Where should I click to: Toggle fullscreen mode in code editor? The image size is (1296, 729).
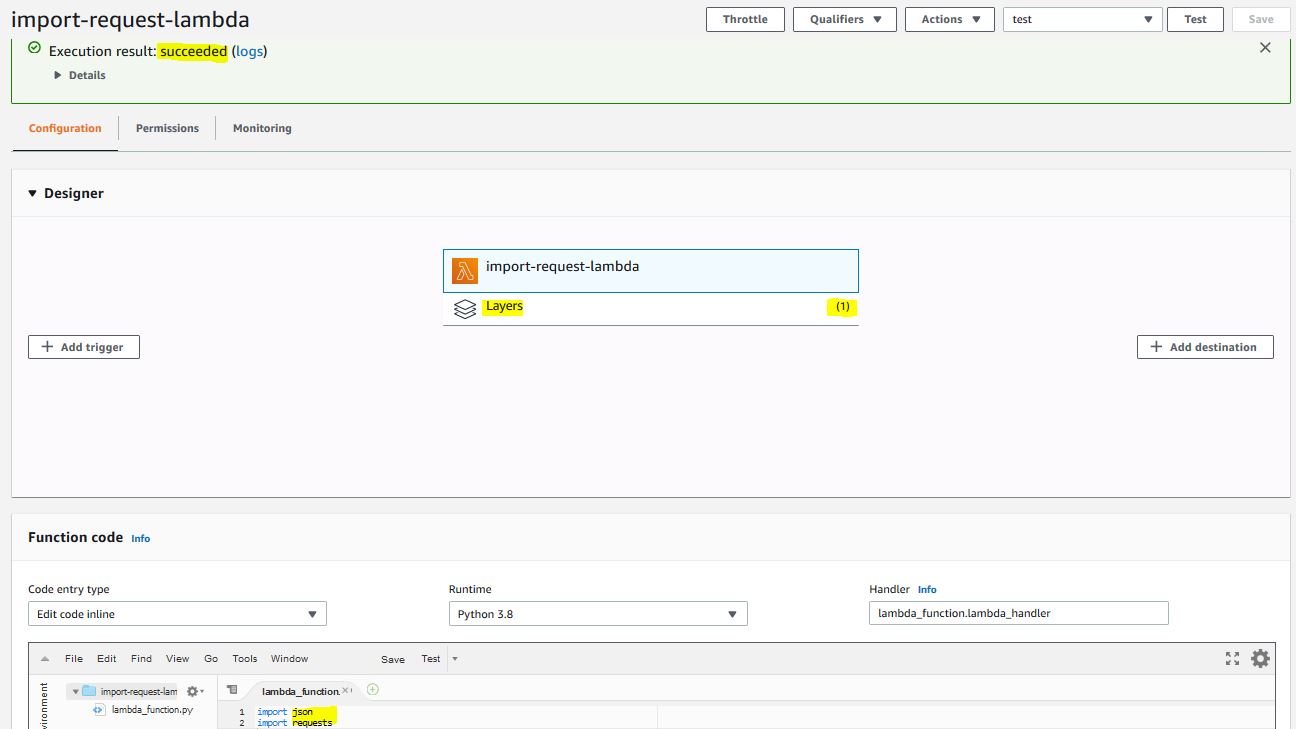click(1232, 659)
